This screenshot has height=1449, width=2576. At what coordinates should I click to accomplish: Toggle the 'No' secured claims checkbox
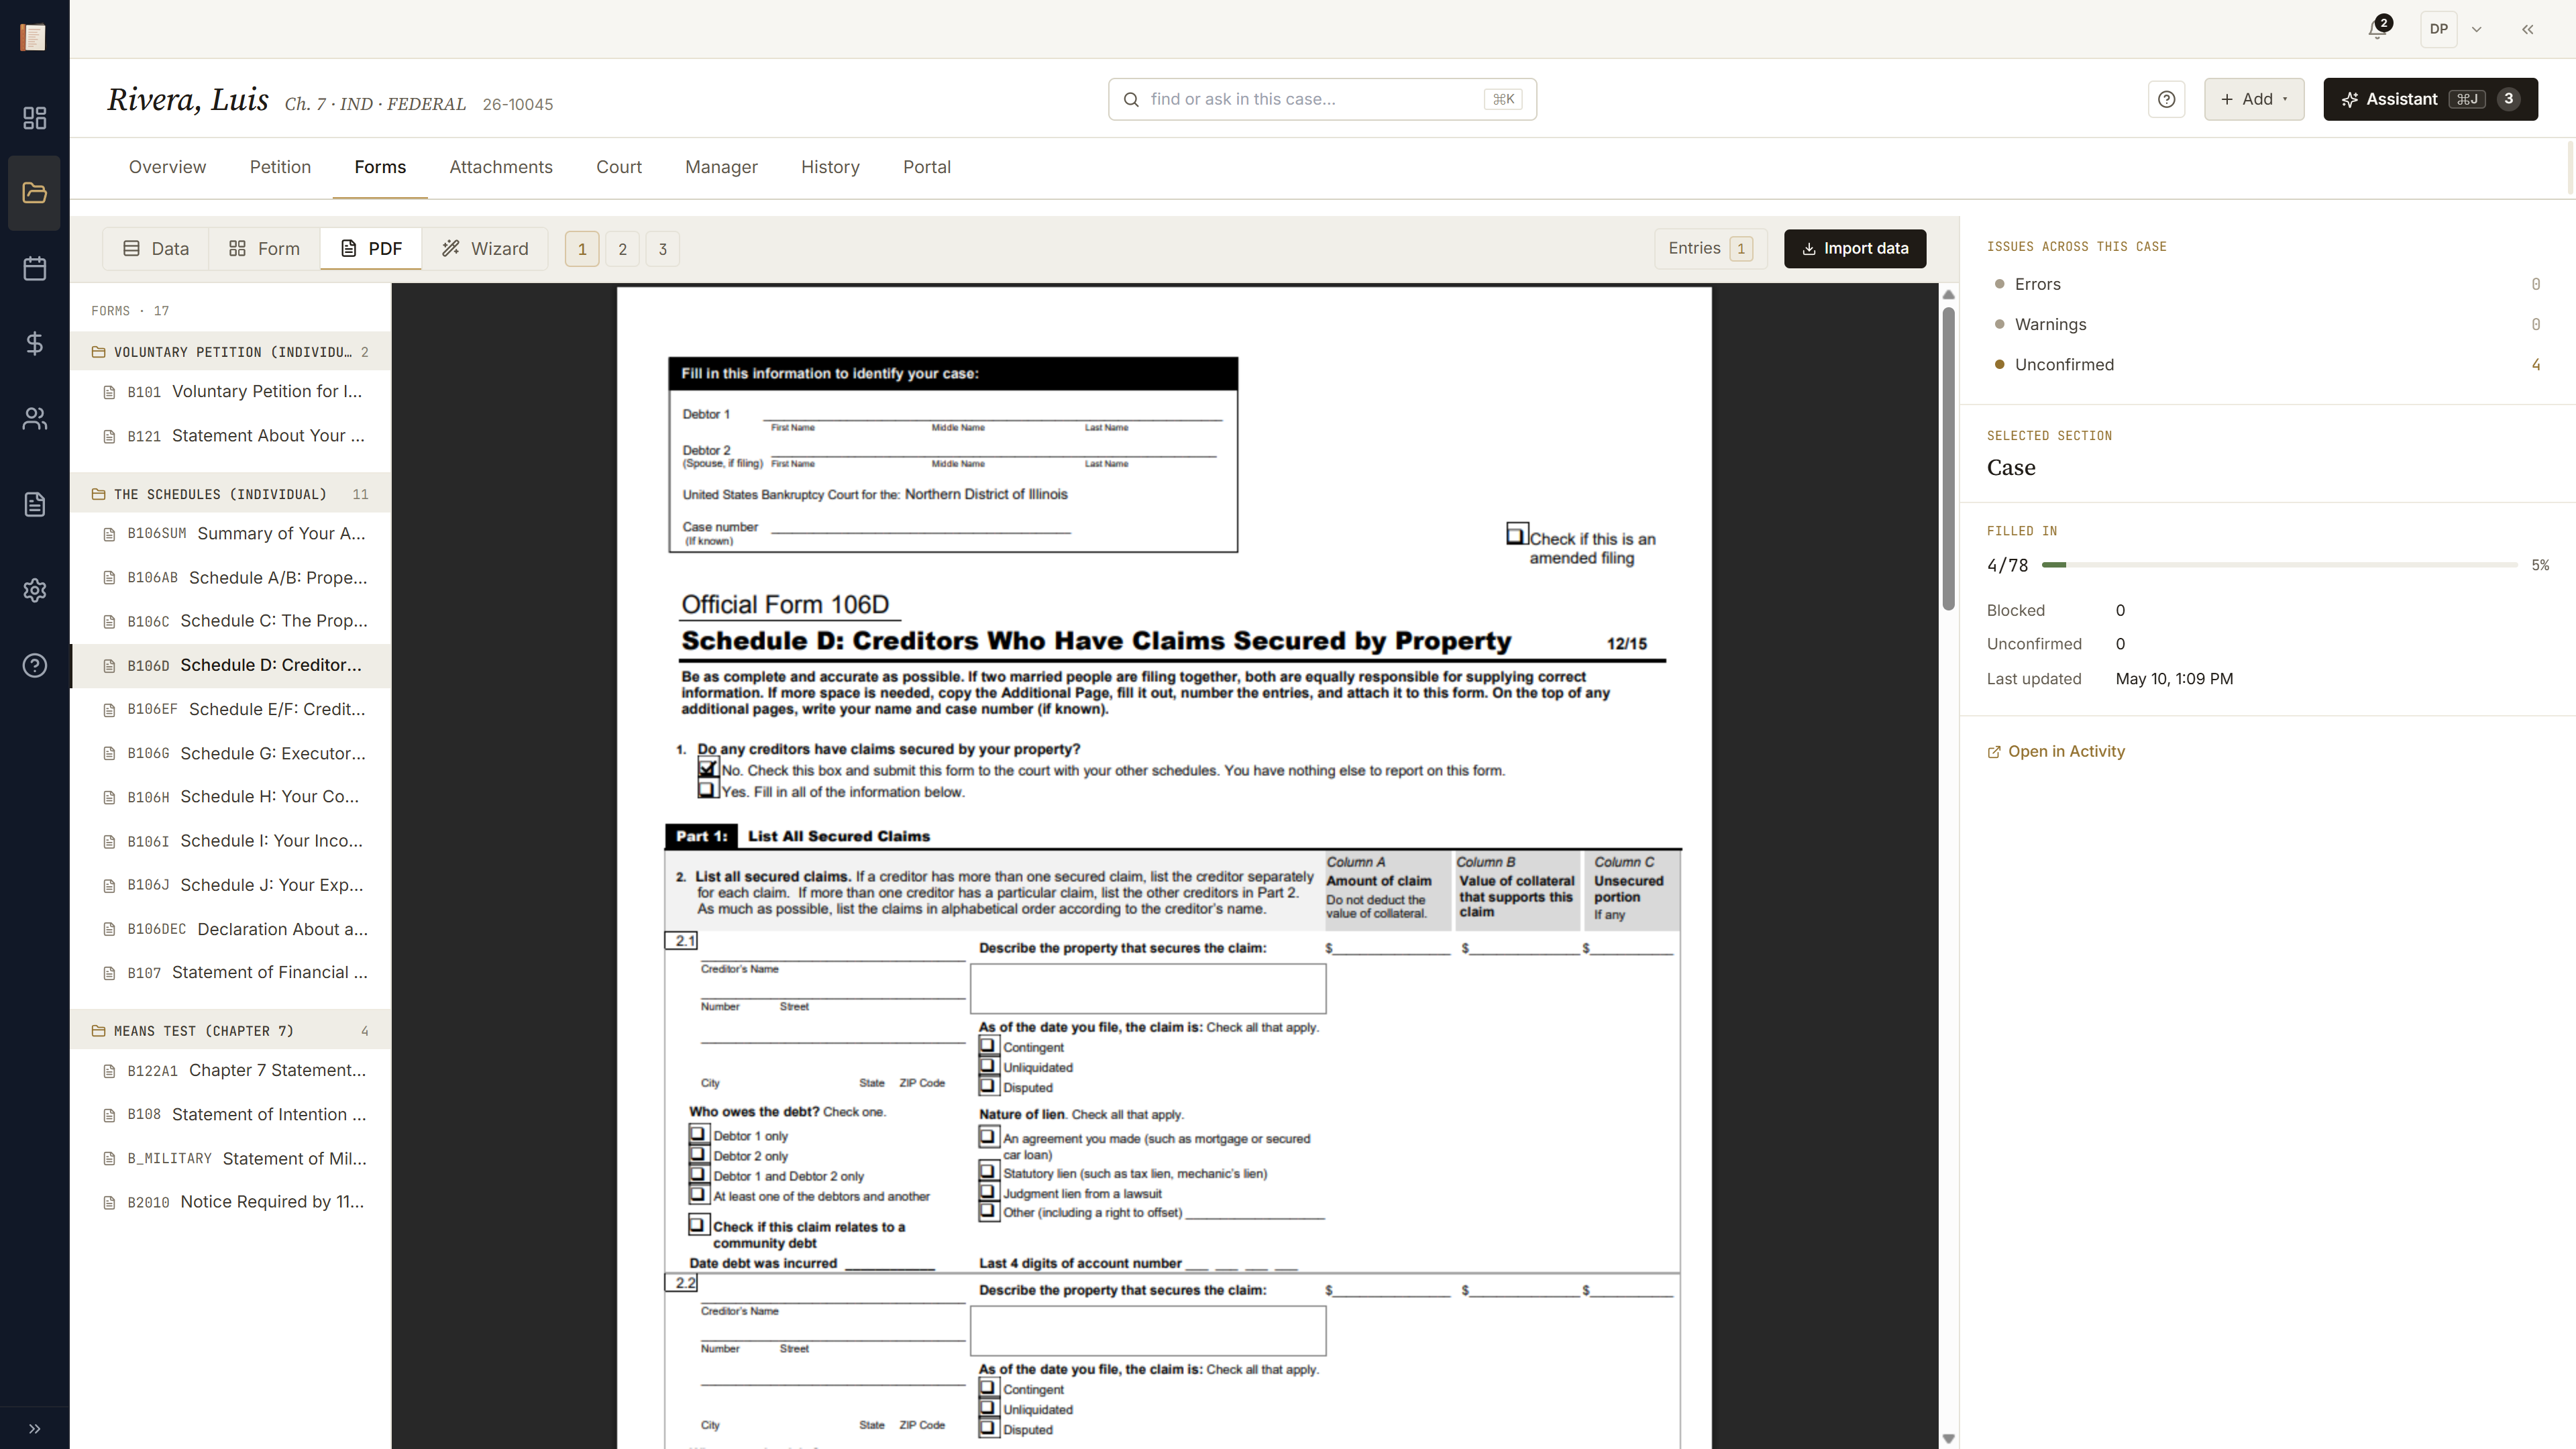[708, 768]
